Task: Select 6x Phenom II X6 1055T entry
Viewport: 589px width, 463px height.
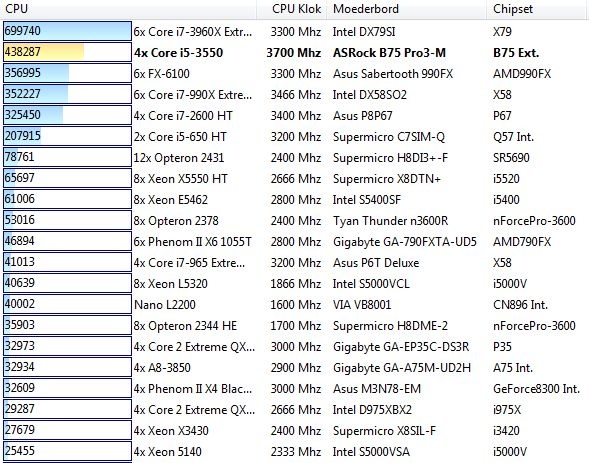Action: 192,242
